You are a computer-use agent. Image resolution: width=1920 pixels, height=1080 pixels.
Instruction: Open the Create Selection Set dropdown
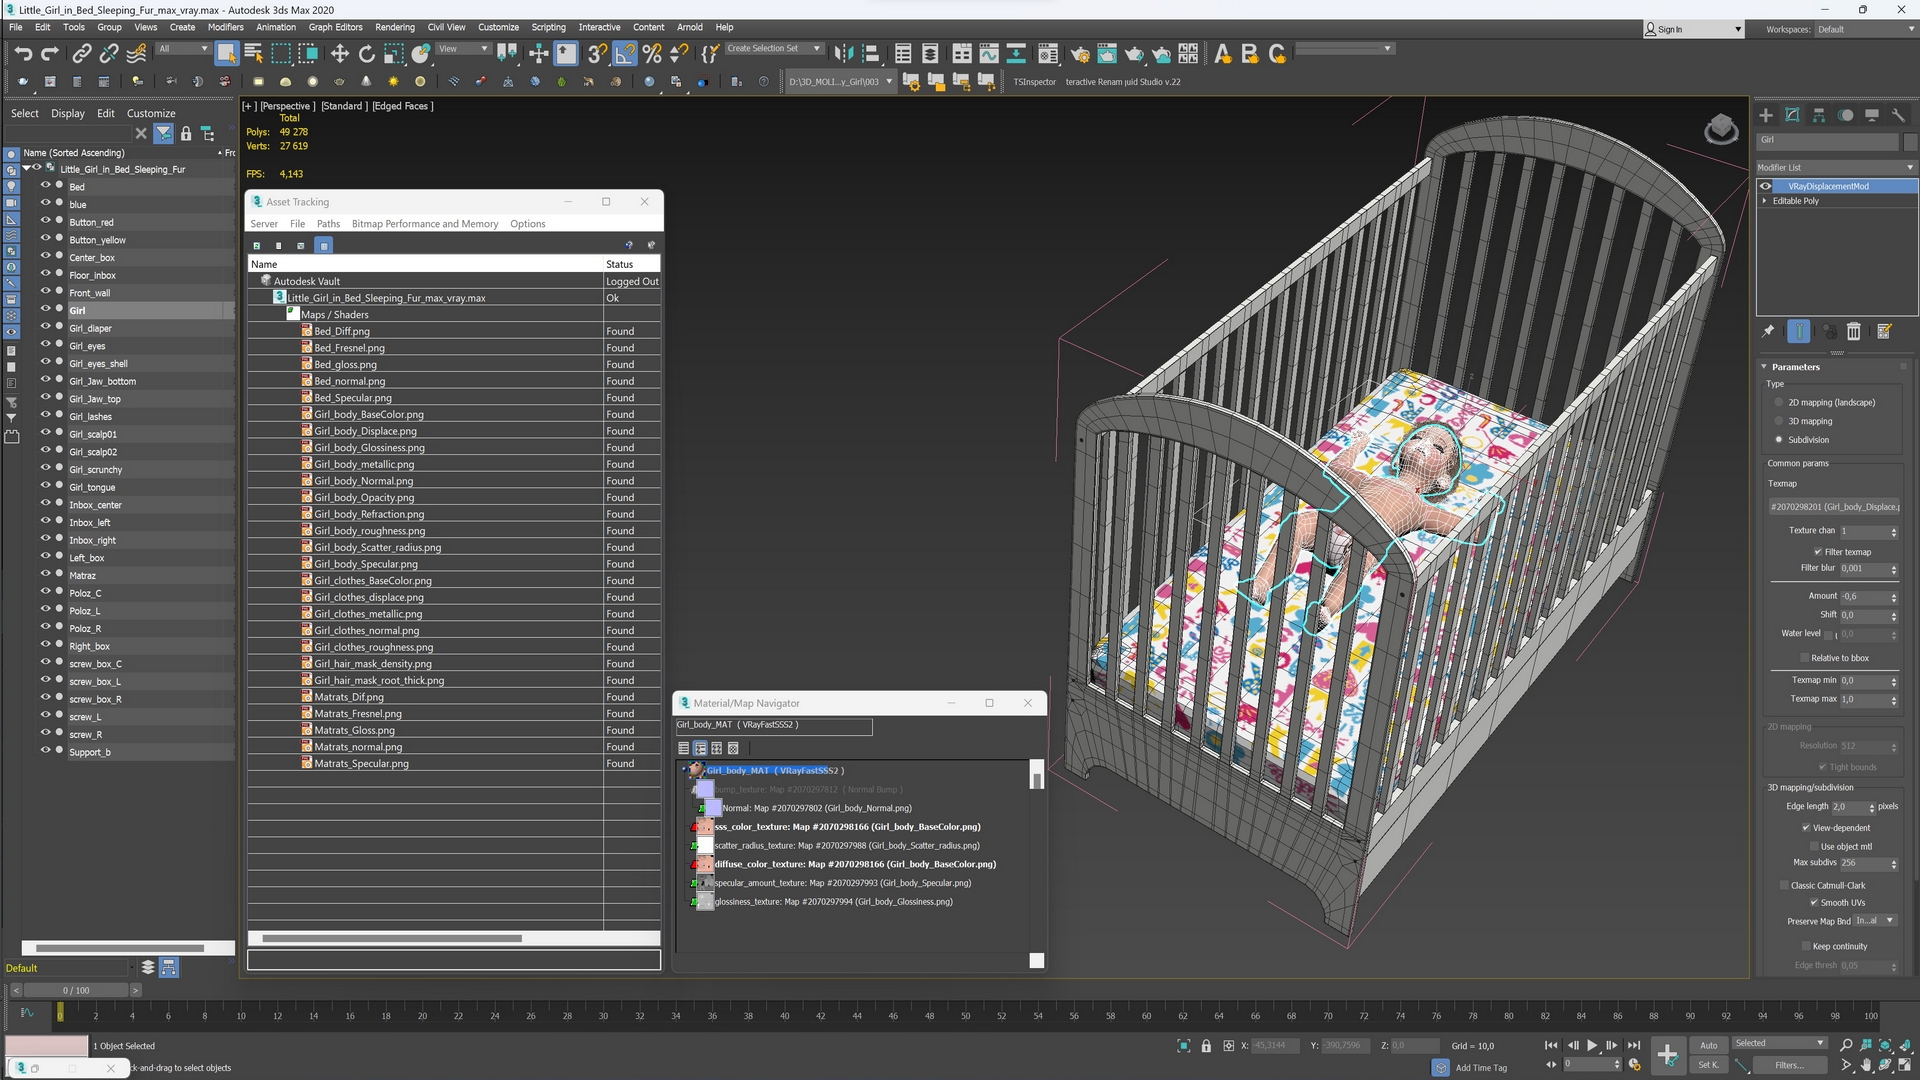pyautogui.click(x=816, y=48)
